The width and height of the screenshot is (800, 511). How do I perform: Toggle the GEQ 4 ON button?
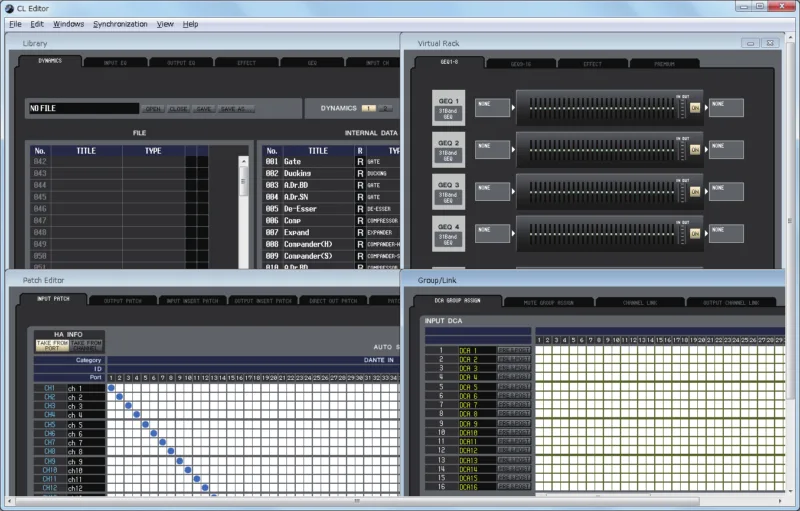tap(695, 234)
